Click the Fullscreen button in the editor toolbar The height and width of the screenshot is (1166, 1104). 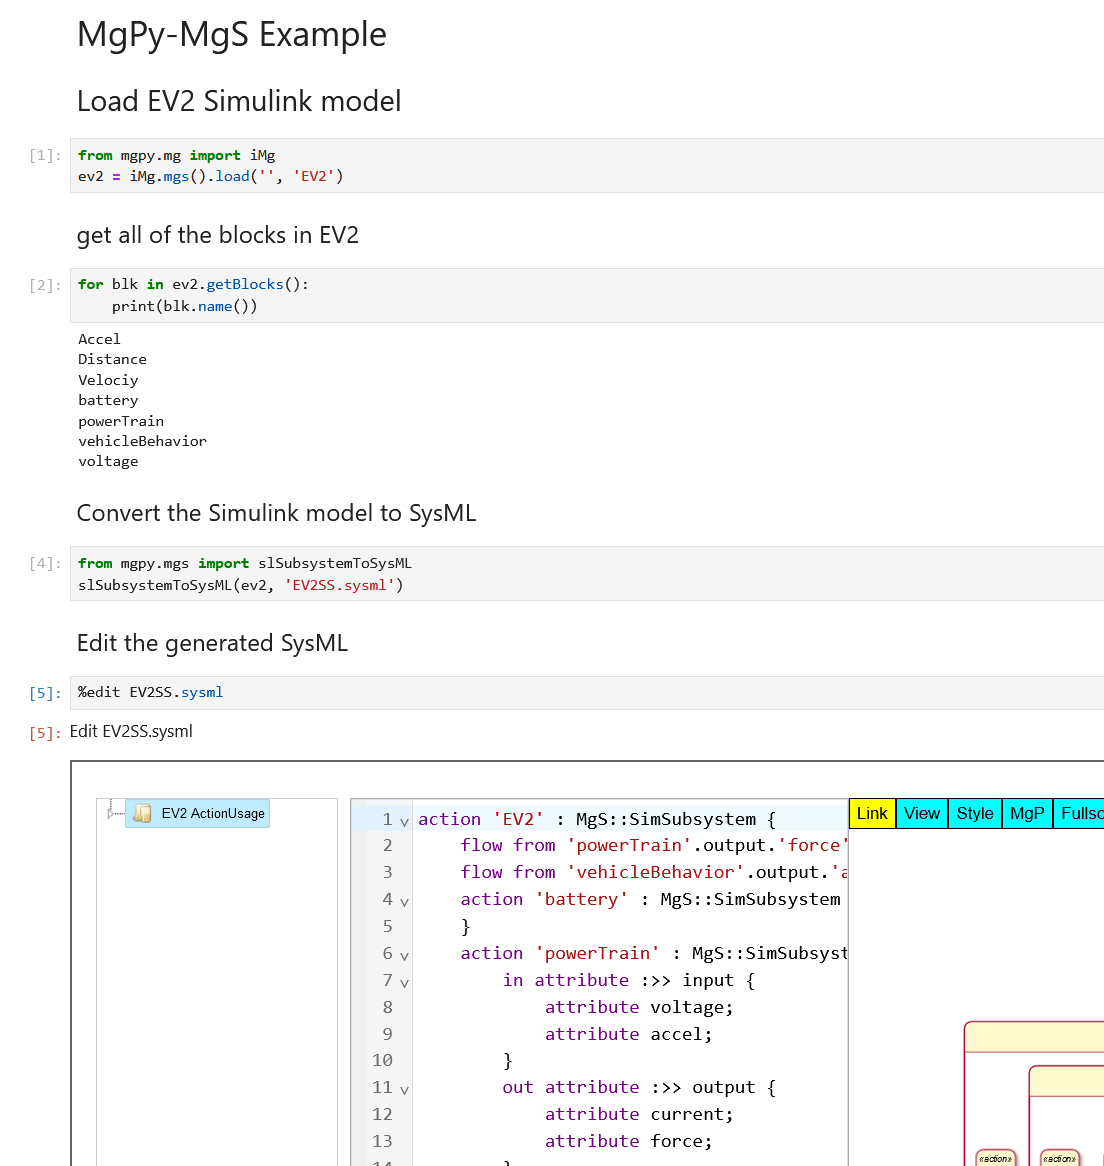[x=1085, y=813]
